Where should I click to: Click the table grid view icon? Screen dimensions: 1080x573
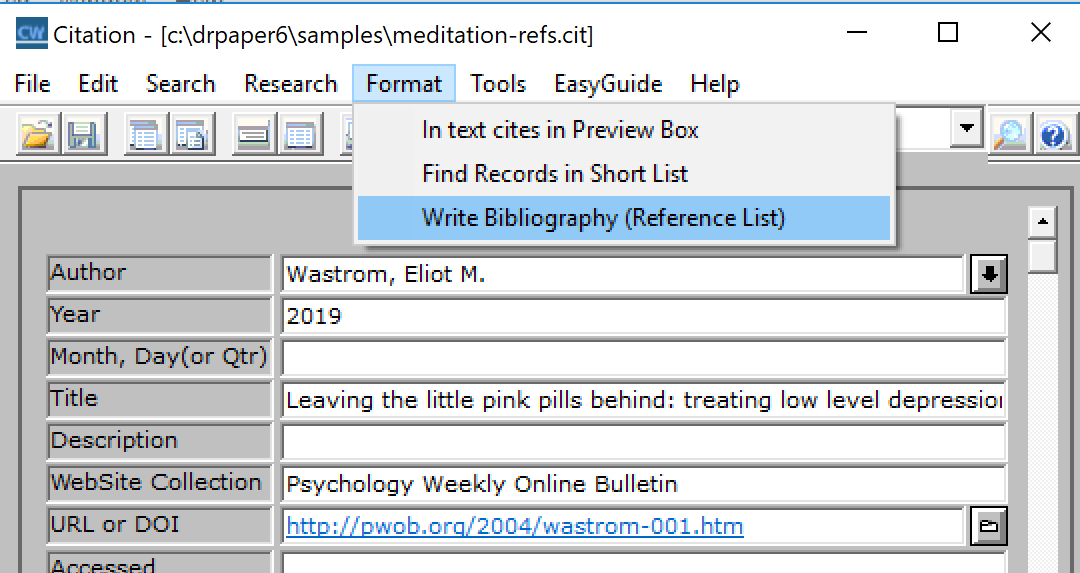[x=300, y=135]
